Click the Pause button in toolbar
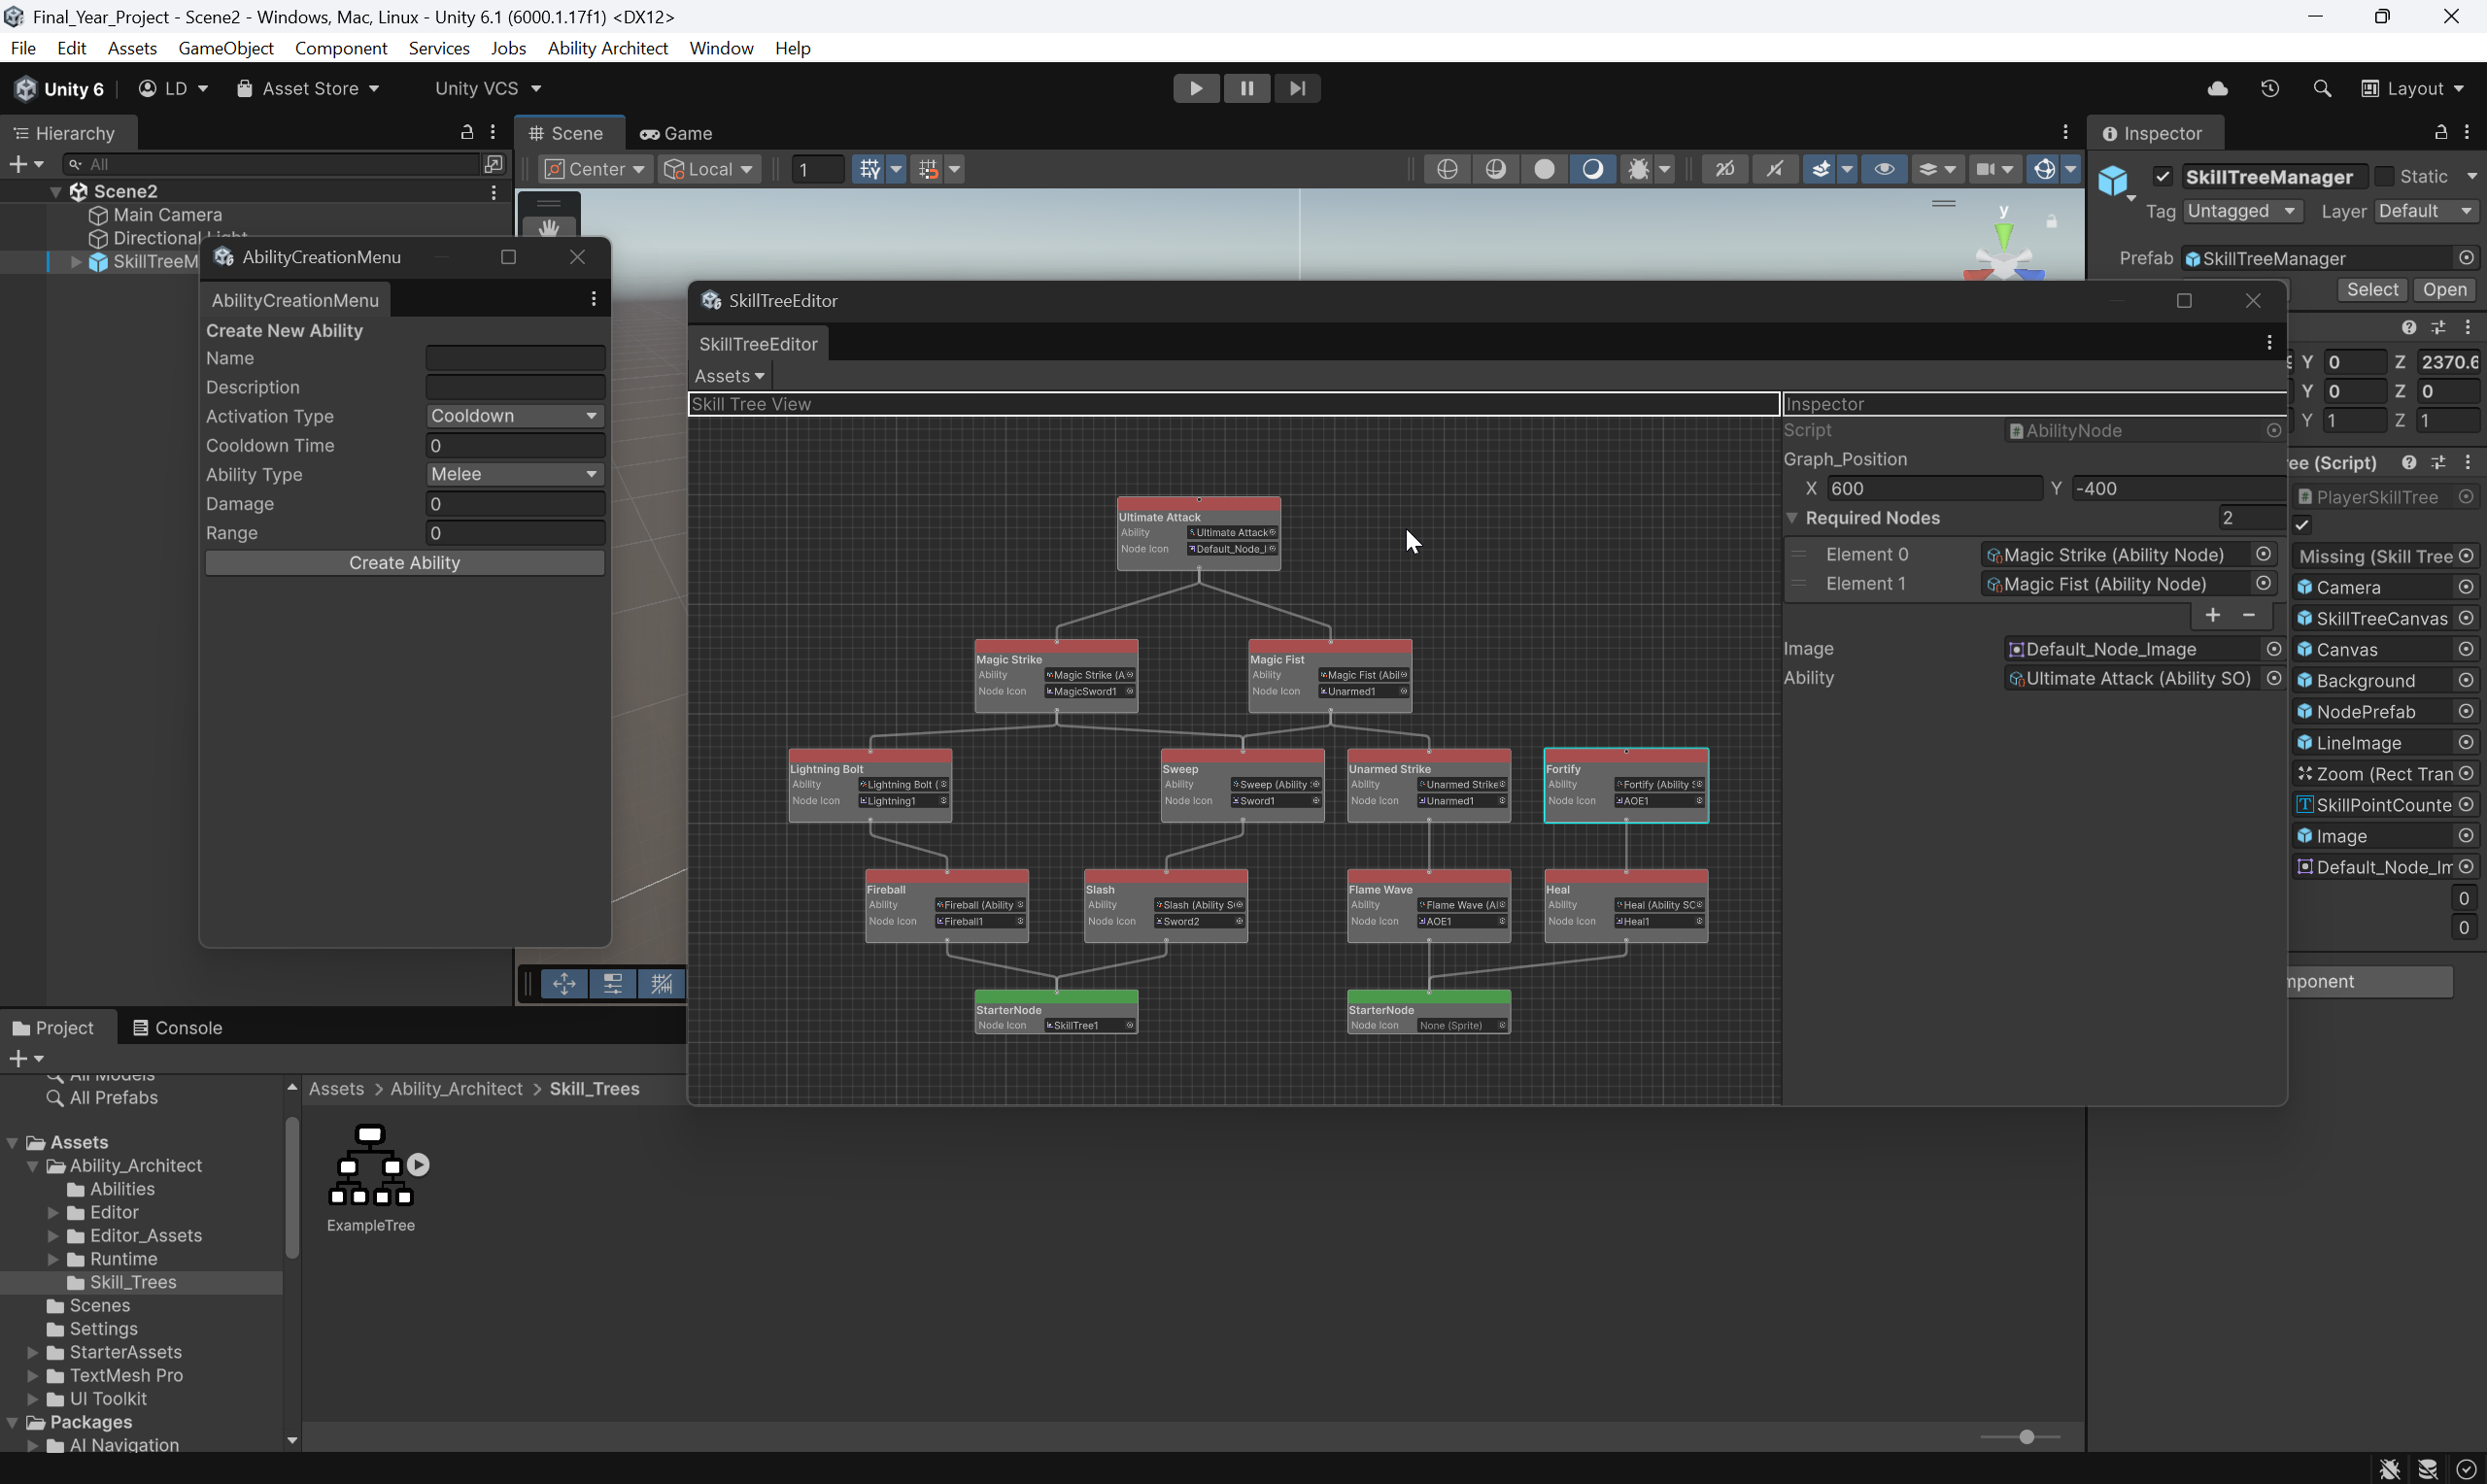The height and width of the screenshot is (1484, 2487). [x=1247, y=88]
